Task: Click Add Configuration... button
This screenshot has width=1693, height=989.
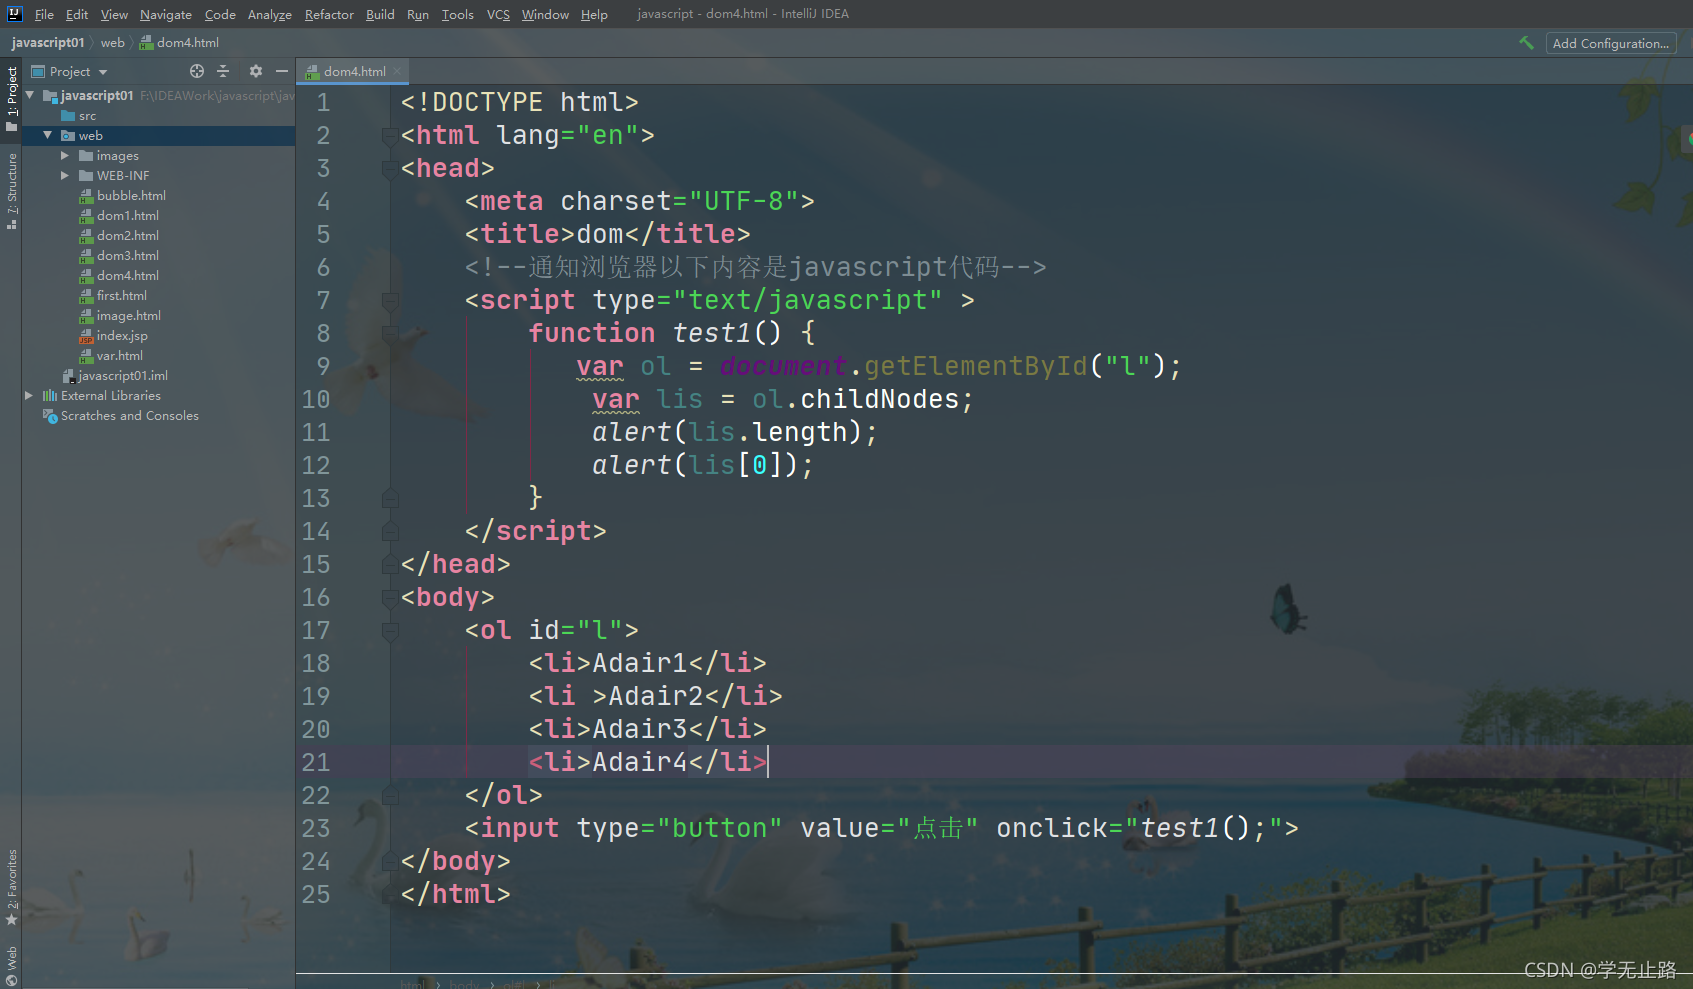Action: pyautogui.click(x=1610, y=43)
